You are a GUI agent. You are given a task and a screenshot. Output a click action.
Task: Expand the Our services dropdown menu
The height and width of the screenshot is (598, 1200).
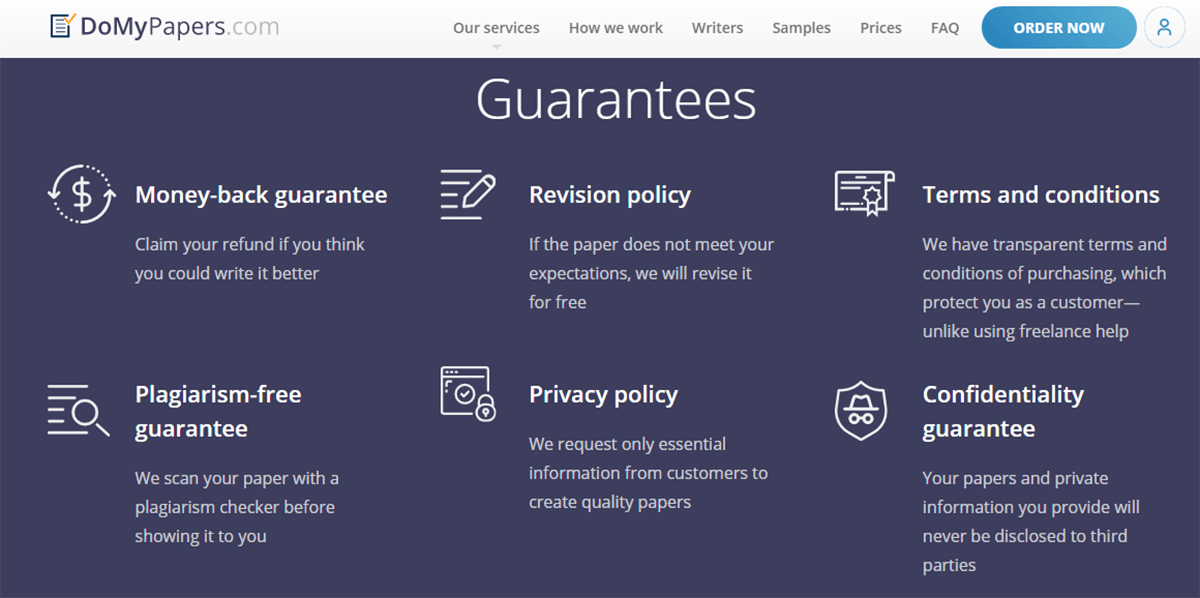(496, 28)
